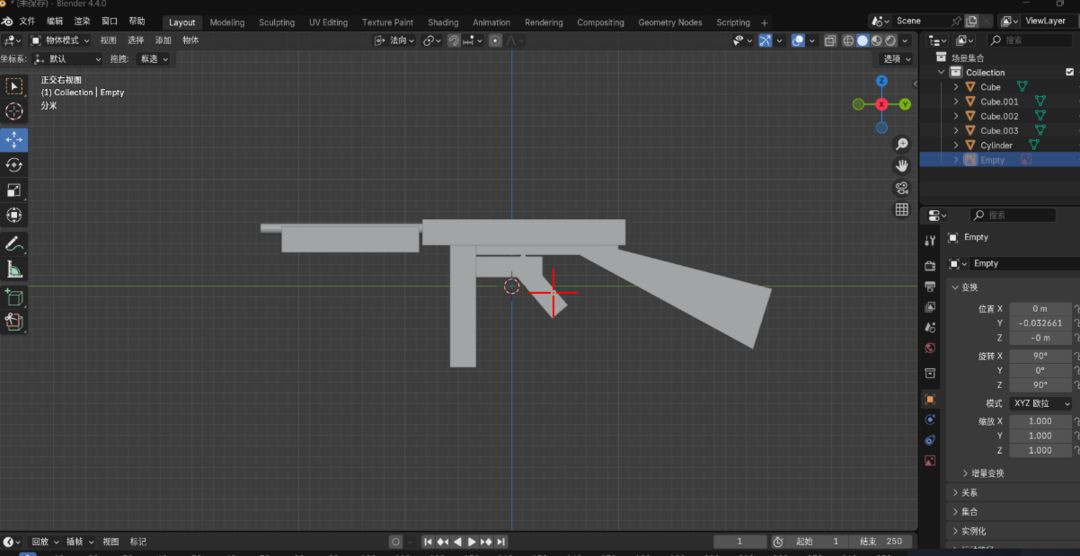Image resolution: width=1080 pixels, height=556 pixels.
Task: Click the location Y value field
Action: click(1041, 323)
